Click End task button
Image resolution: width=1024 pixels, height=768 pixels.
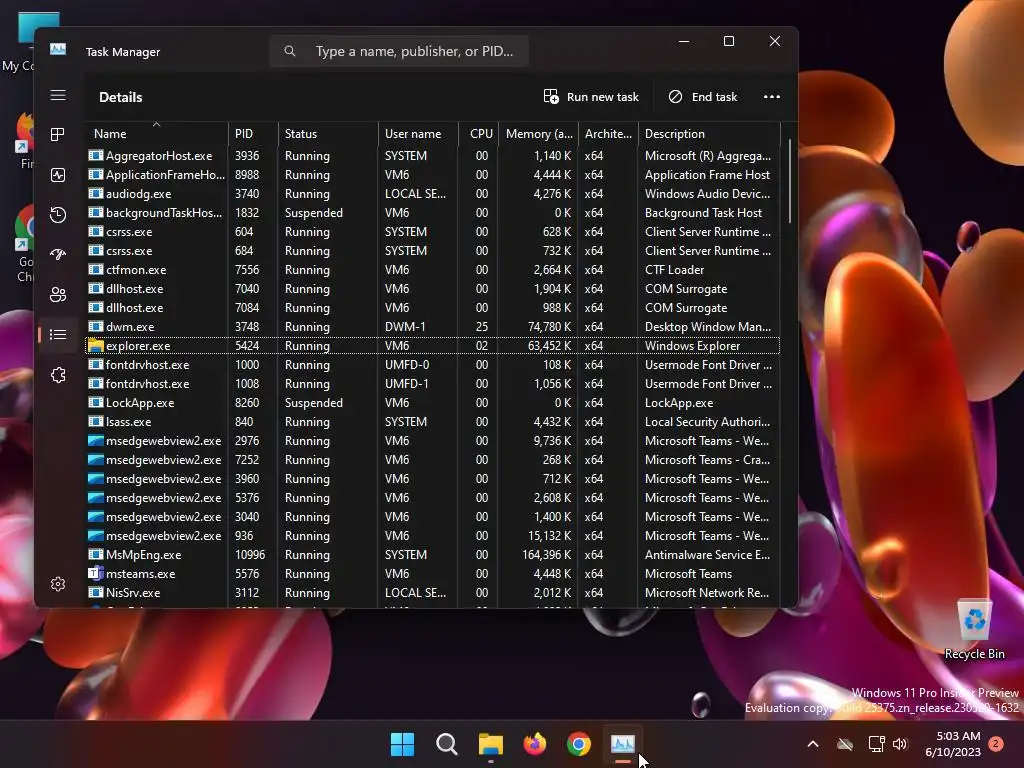click(x=703, y=97)
